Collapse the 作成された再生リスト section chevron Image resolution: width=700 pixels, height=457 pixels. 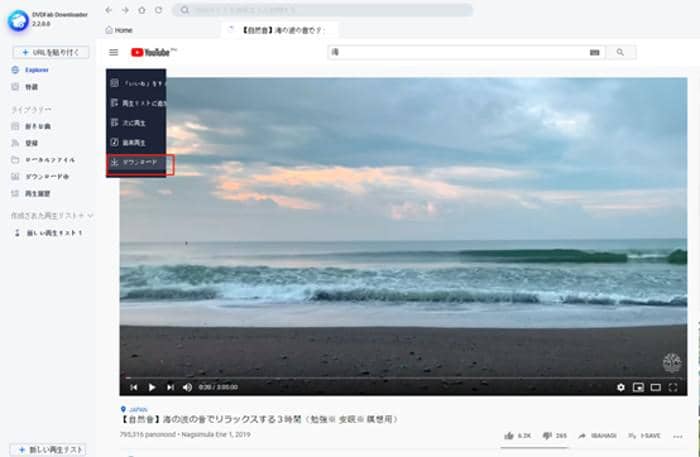point(90,216)
